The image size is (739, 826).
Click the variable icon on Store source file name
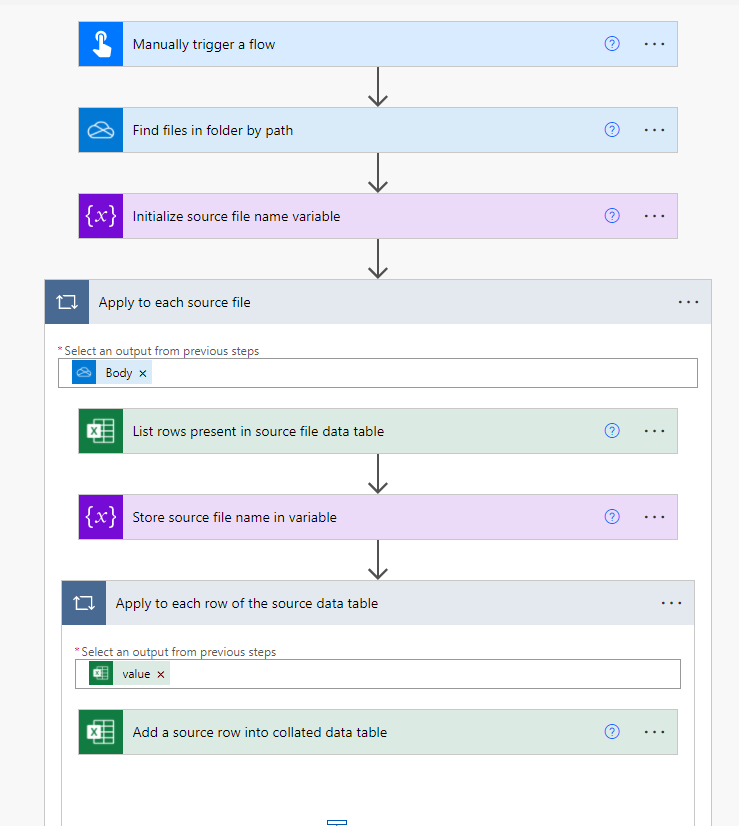click(101, 517)
